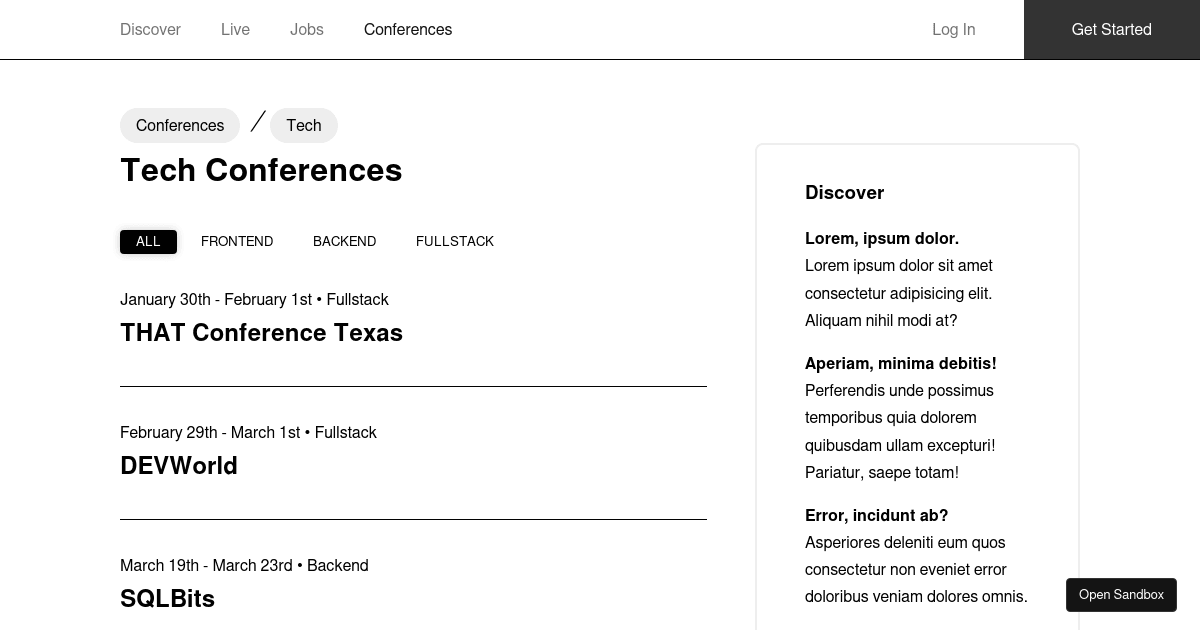
Task: Go to the Live nav item
Action: [235, 29]
